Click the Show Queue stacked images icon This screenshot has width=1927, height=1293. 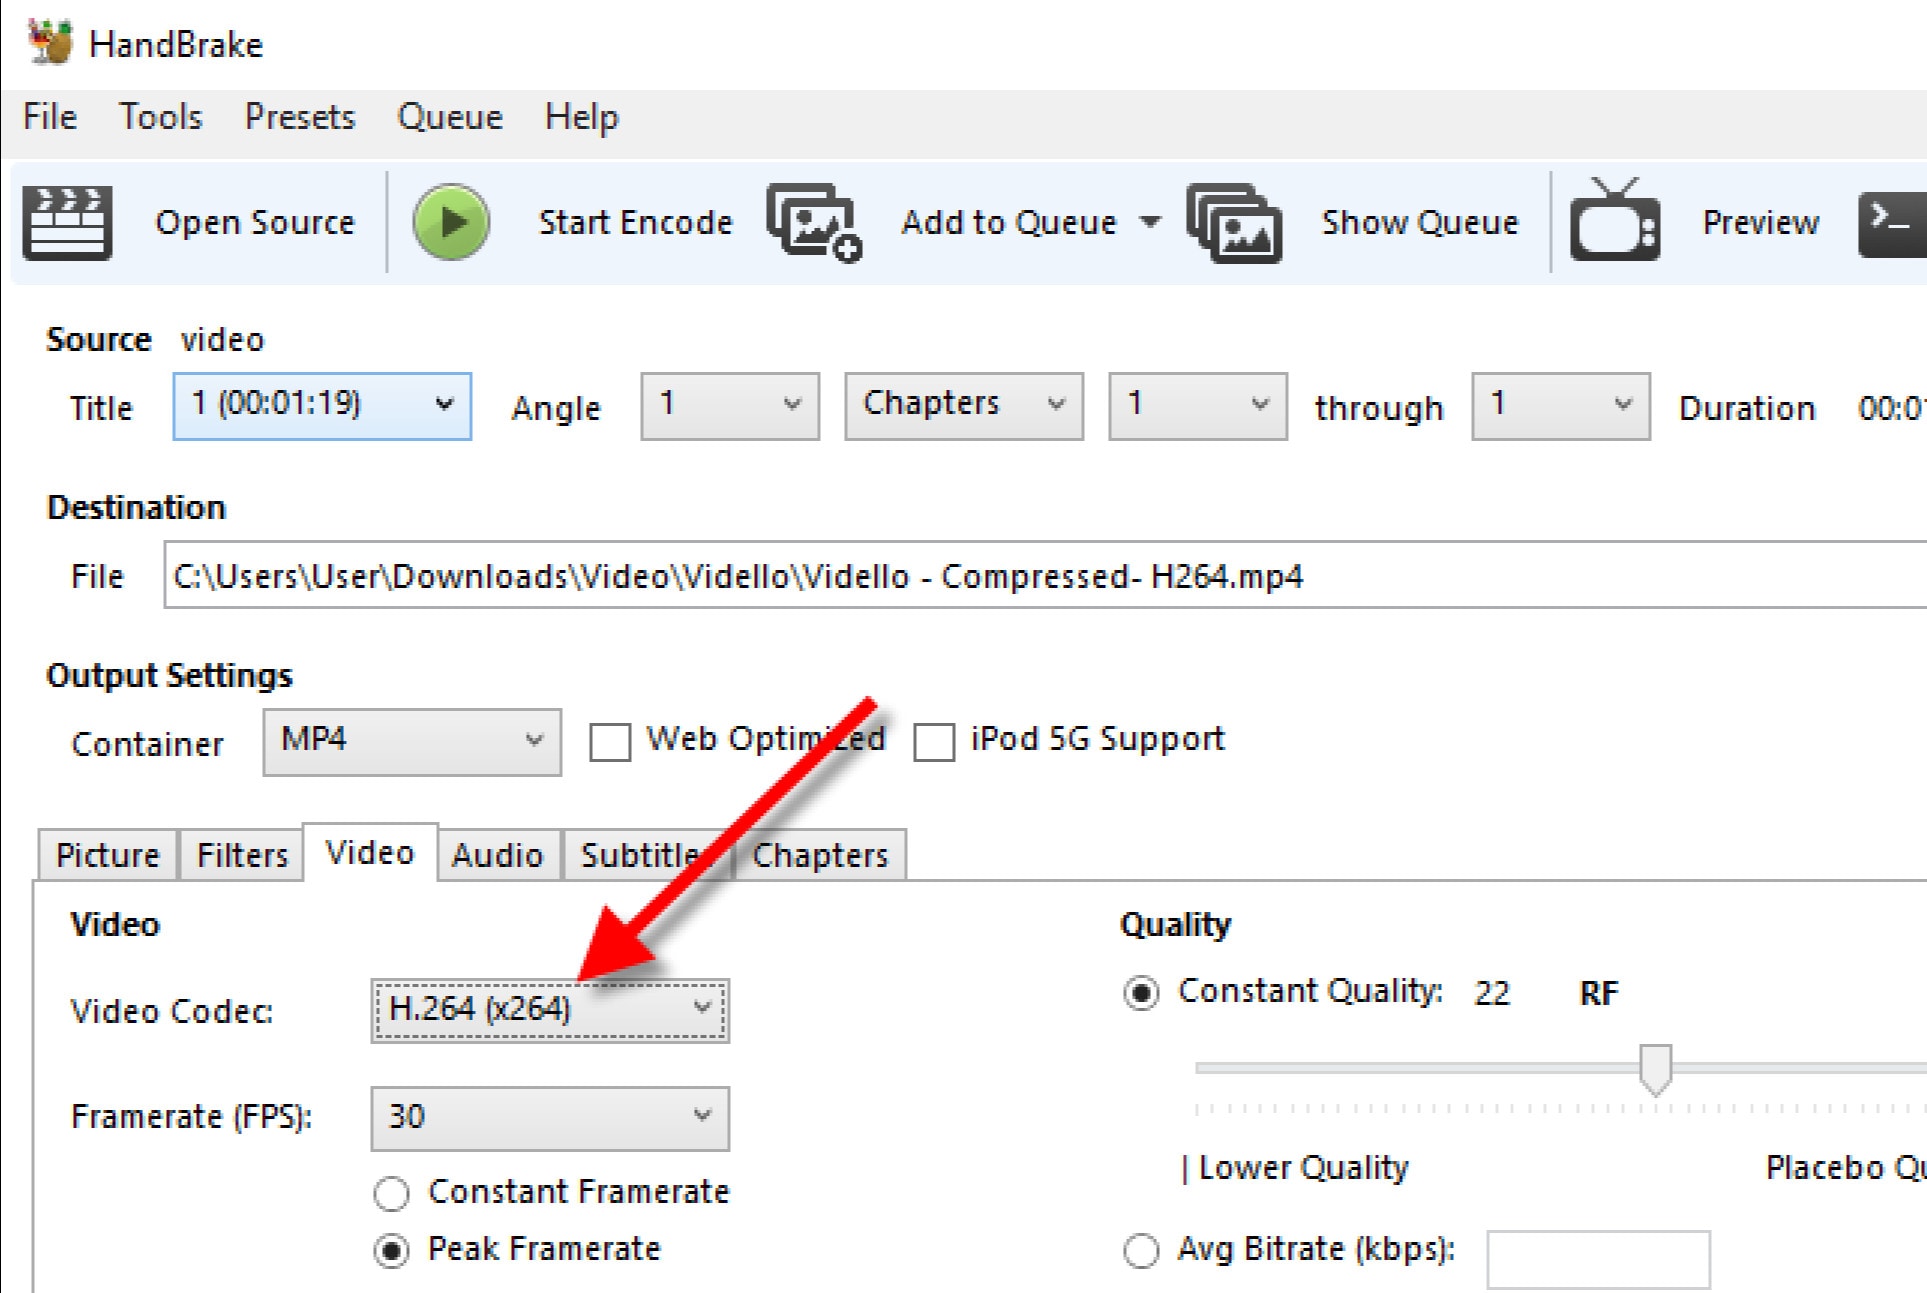tap(1234, 223)
